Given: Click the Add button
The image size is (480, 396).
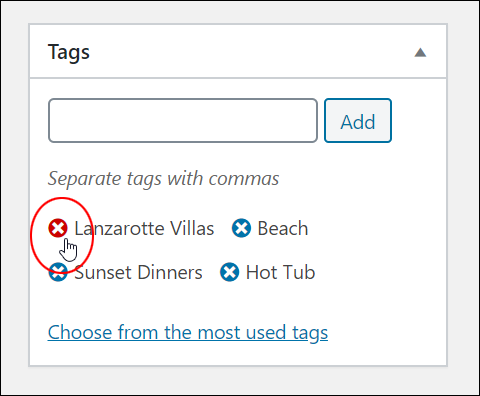Looking at the screenshot, I should coord(358,120).
